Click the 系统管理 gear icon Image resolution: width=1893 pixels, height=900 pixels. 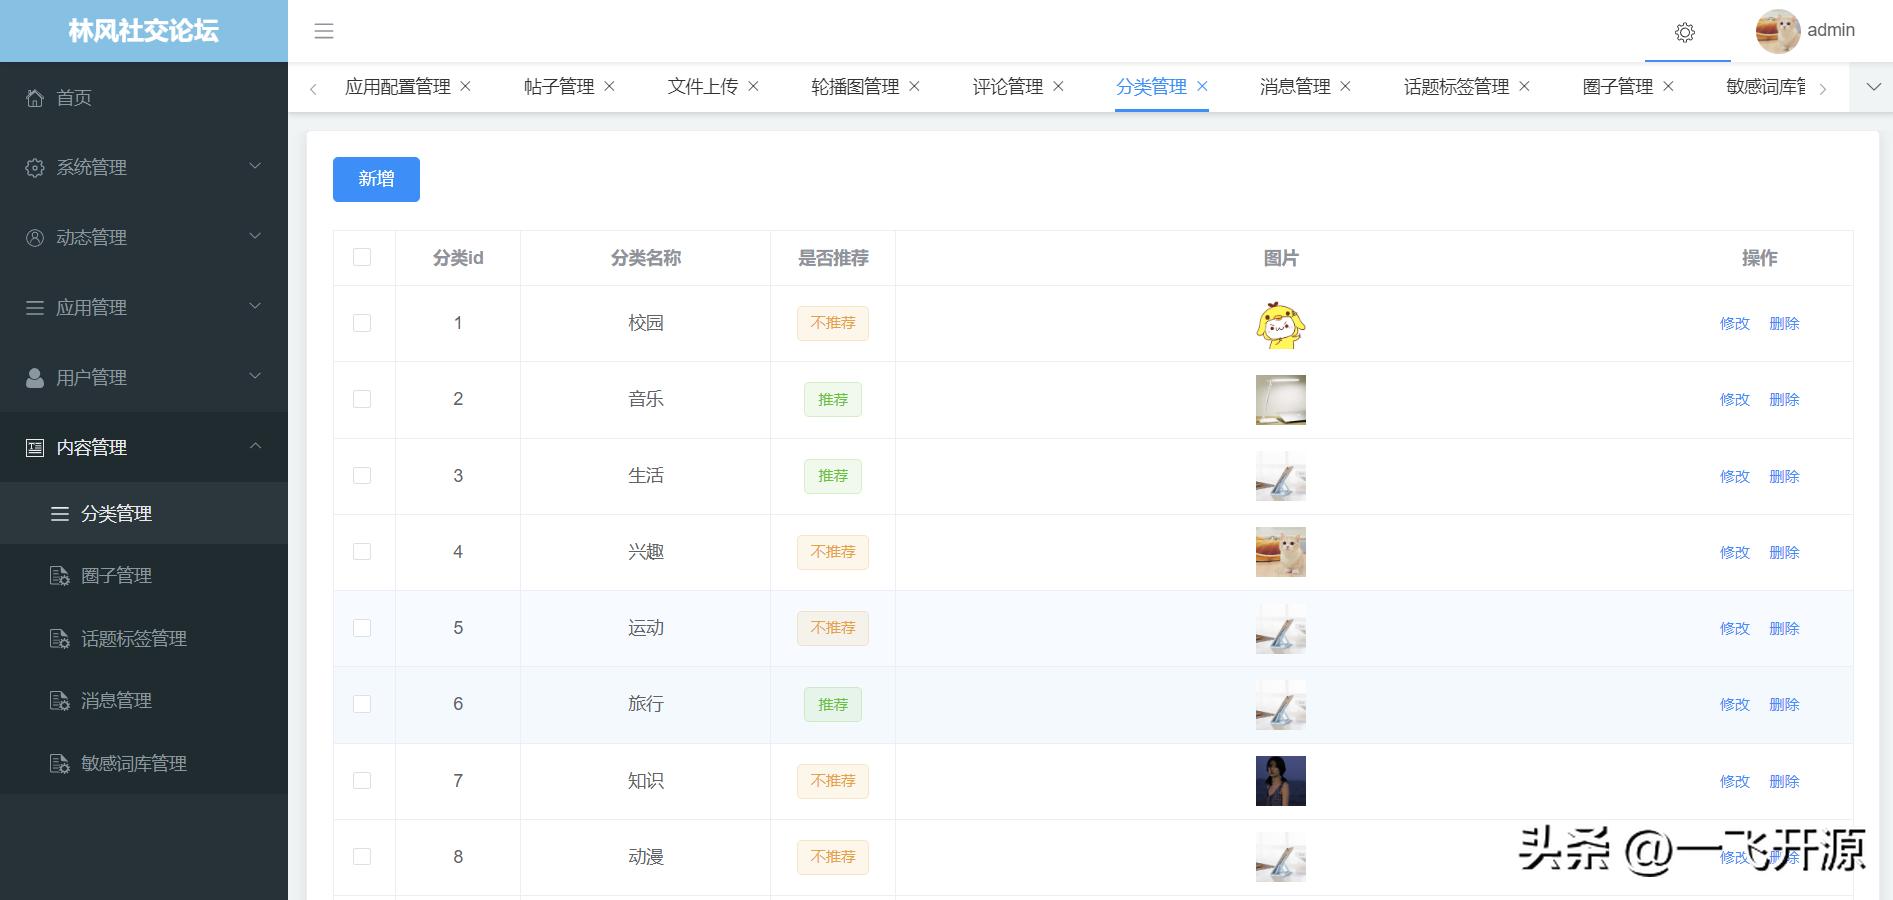point(33,167)
